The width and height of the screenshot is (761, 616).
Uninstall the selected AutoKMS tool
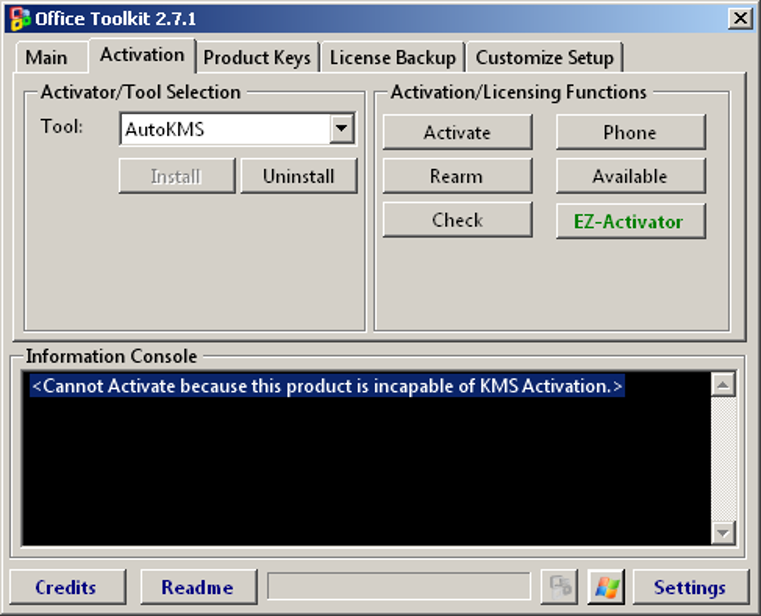[x=298, y=176]
